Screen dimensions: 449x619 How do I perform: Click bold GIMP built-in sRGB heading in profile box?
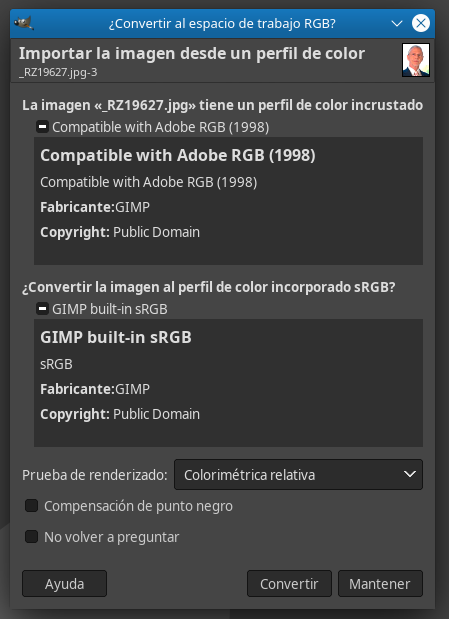[116, 338]
